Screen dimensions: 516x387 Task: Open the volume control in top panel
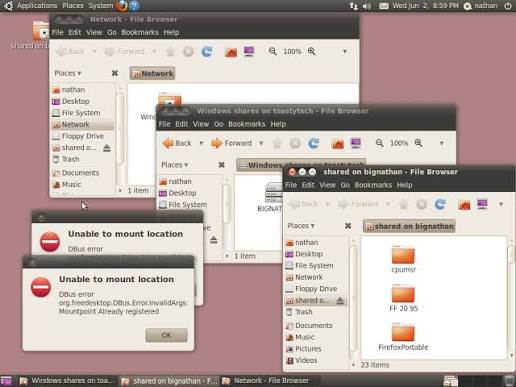click(367, 6)
